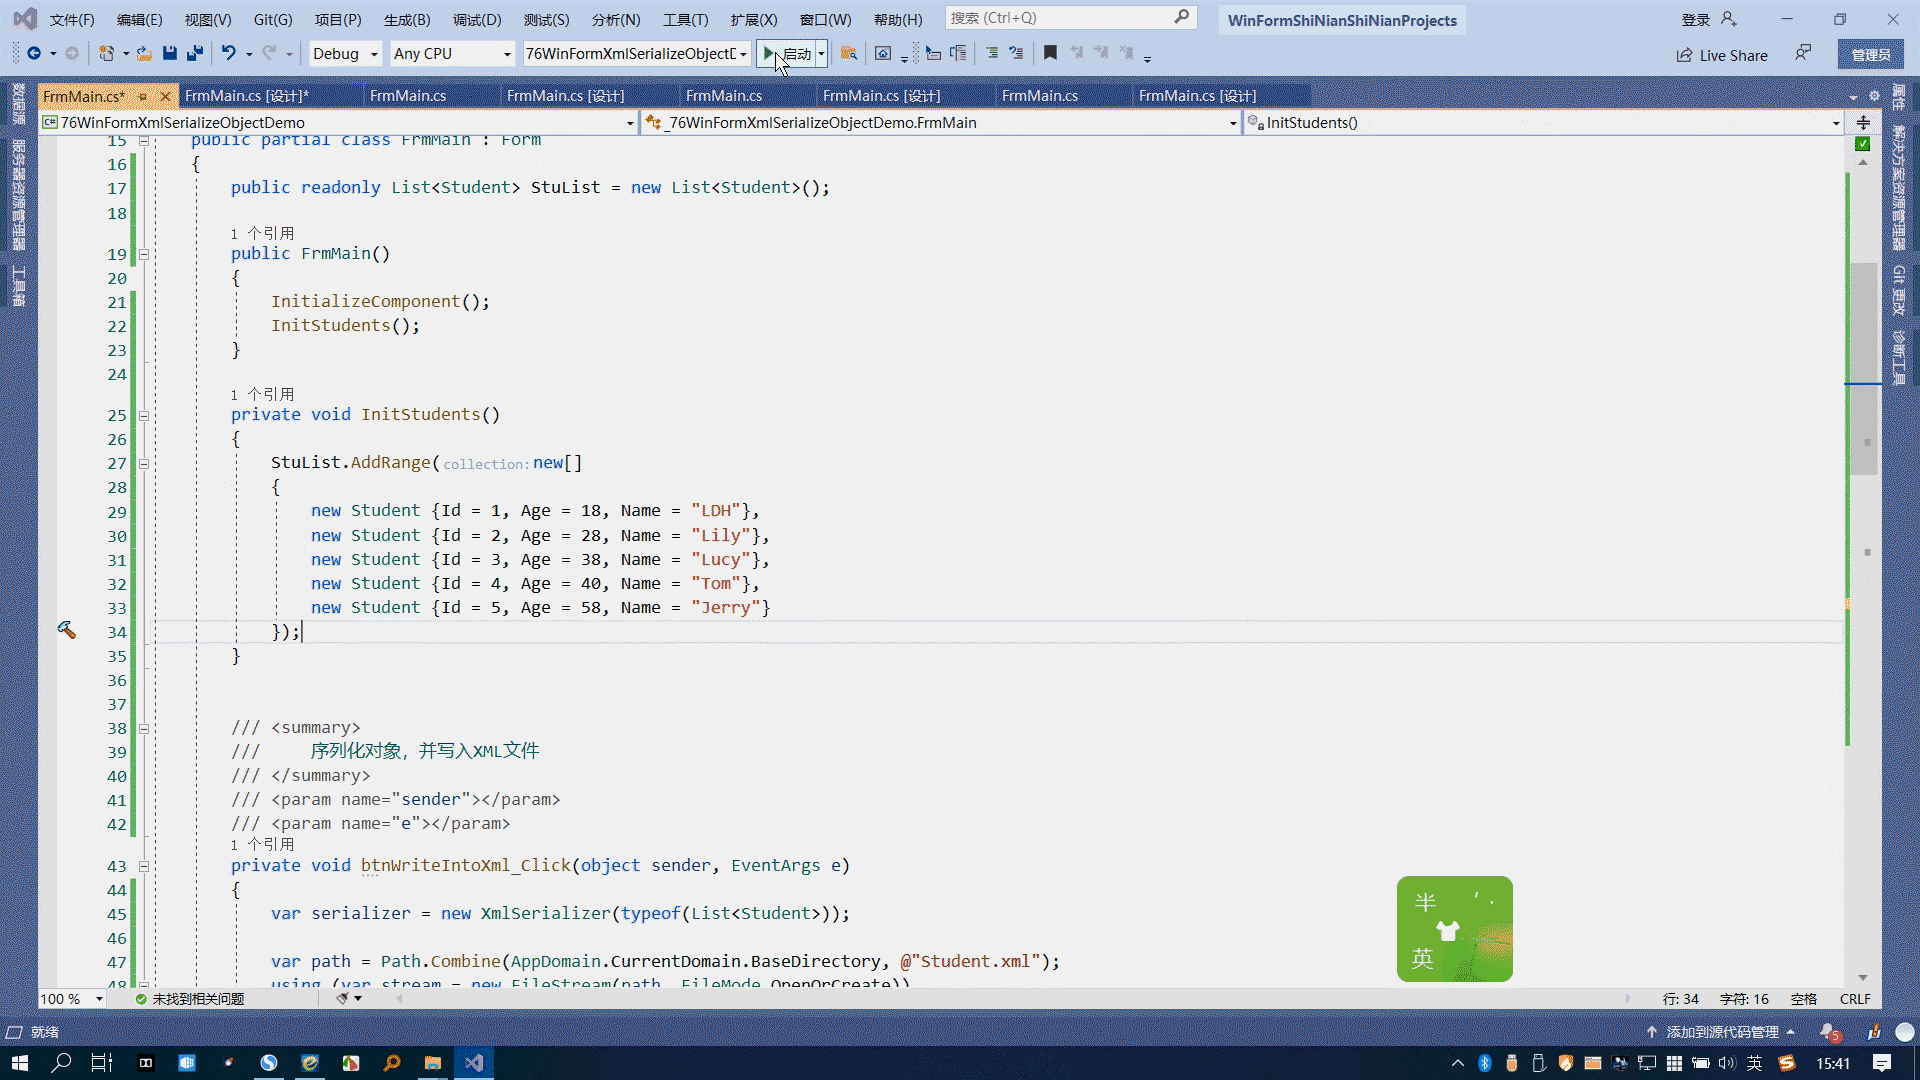Collapse btnWriteIntoXml_Click method at line 43
Viewport: 1920px width, 1080px height.
pyautogui.click(x=144, y=866)
